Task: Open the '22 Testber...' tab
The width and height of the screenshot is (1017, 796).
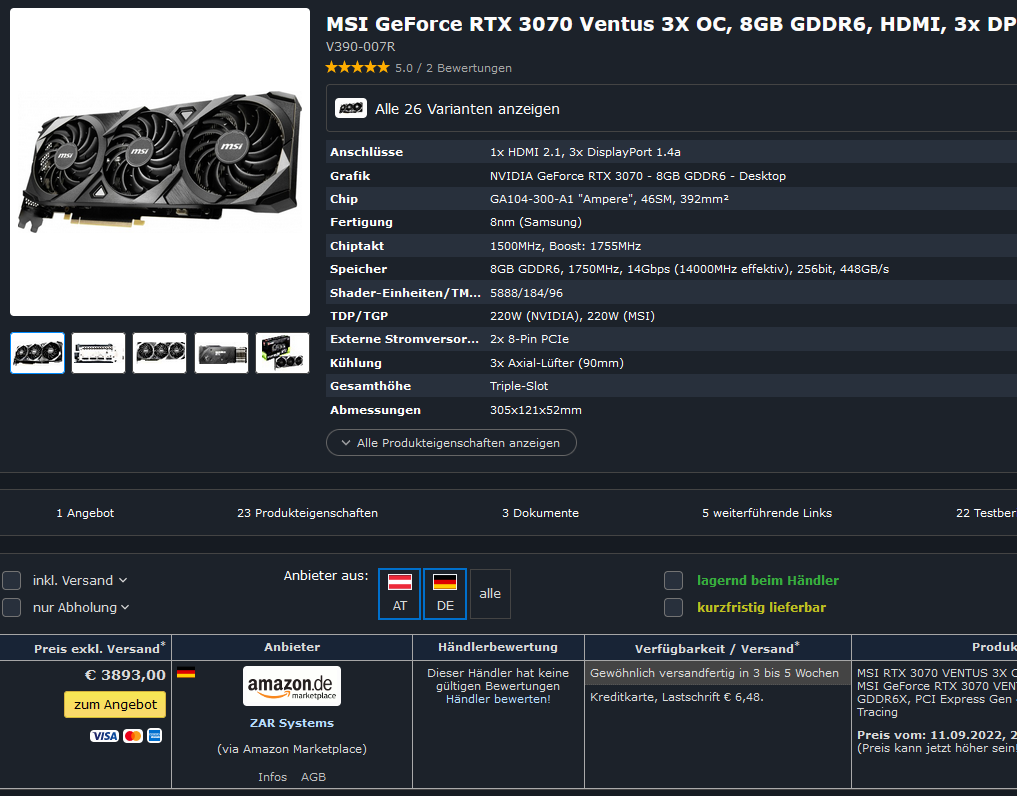Action: click(x=986, y=513)
